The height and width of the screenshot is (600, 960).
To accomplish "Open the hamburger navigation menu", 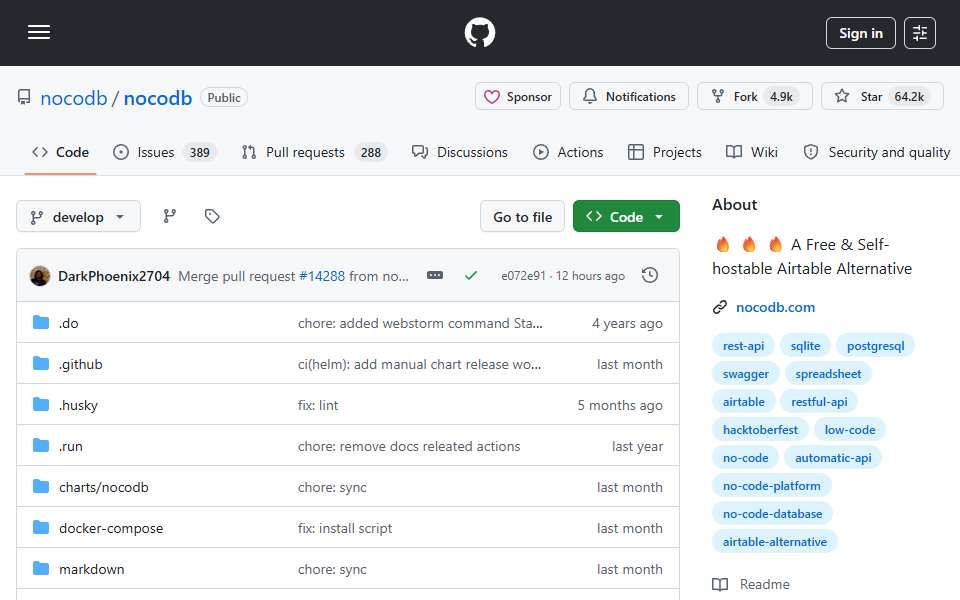I will (x=39, y=32).
